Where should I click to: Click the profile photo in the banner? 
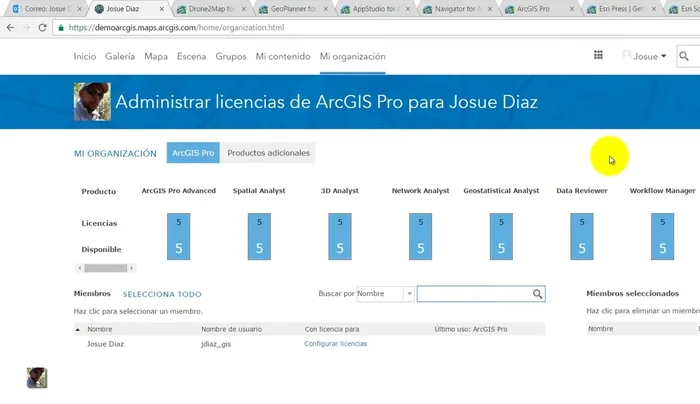(x=92, y=101)
